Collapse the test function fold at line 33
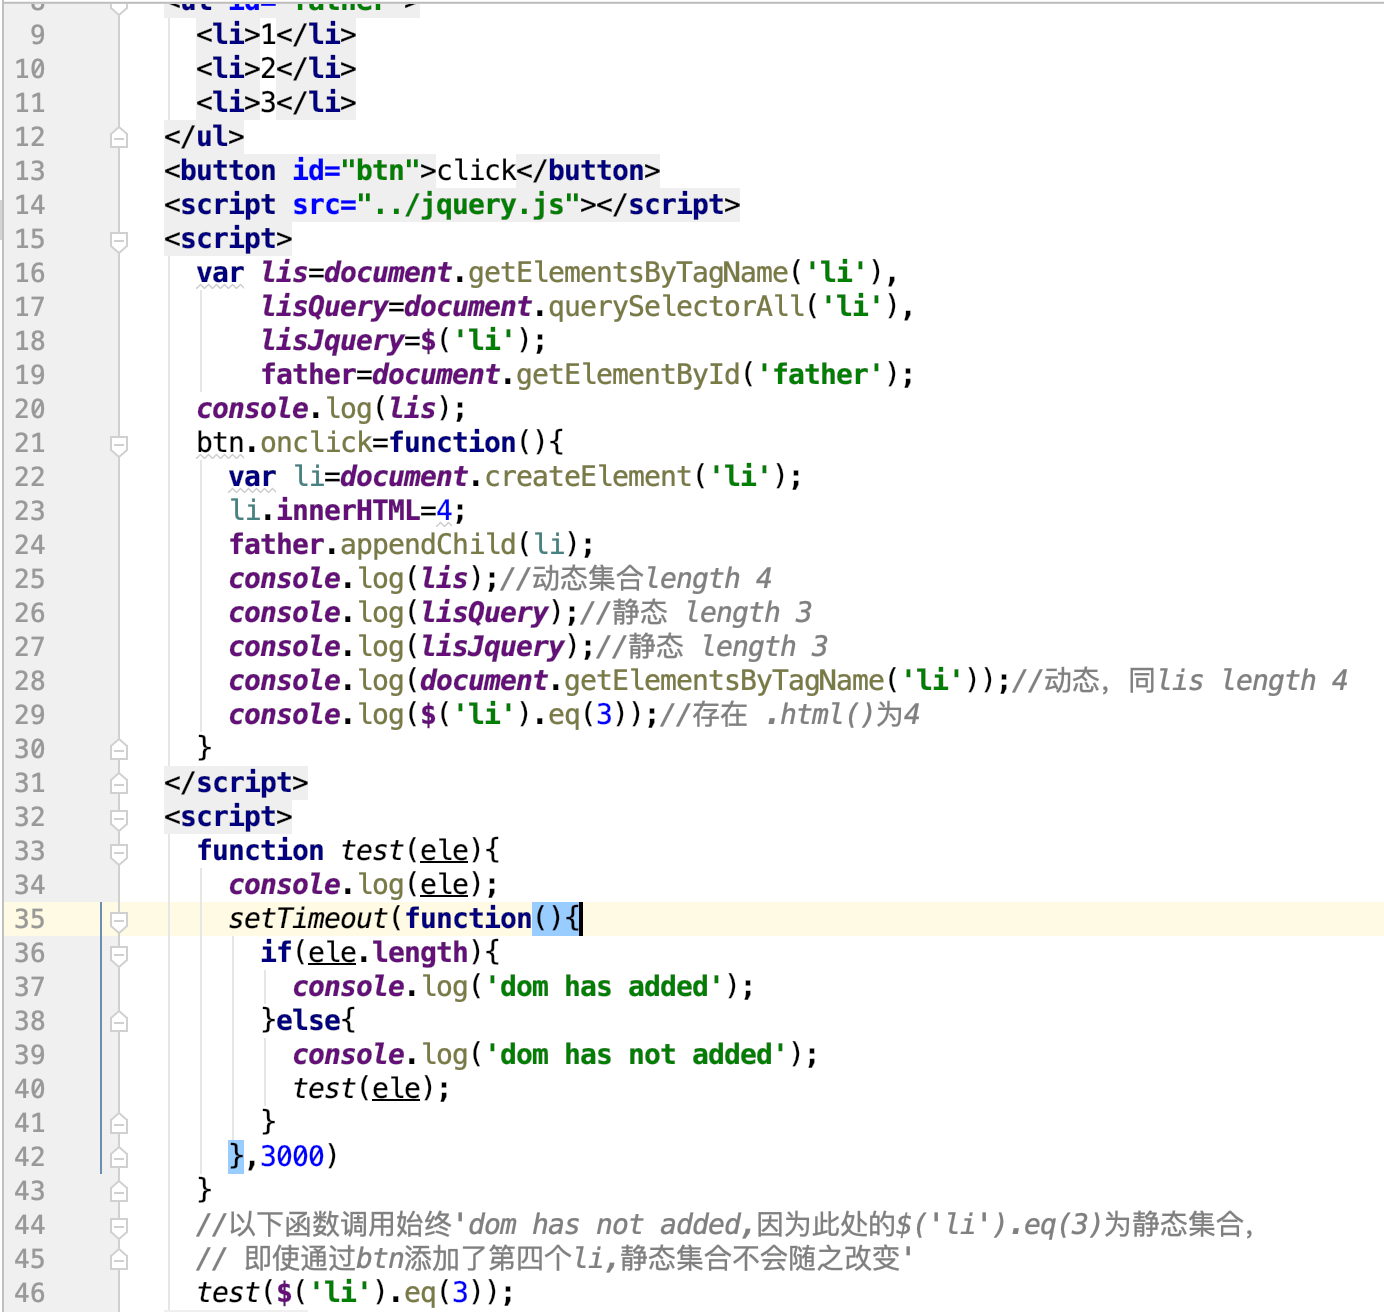This screenshot has width=1384, height=1312. [x=119, y=852]
